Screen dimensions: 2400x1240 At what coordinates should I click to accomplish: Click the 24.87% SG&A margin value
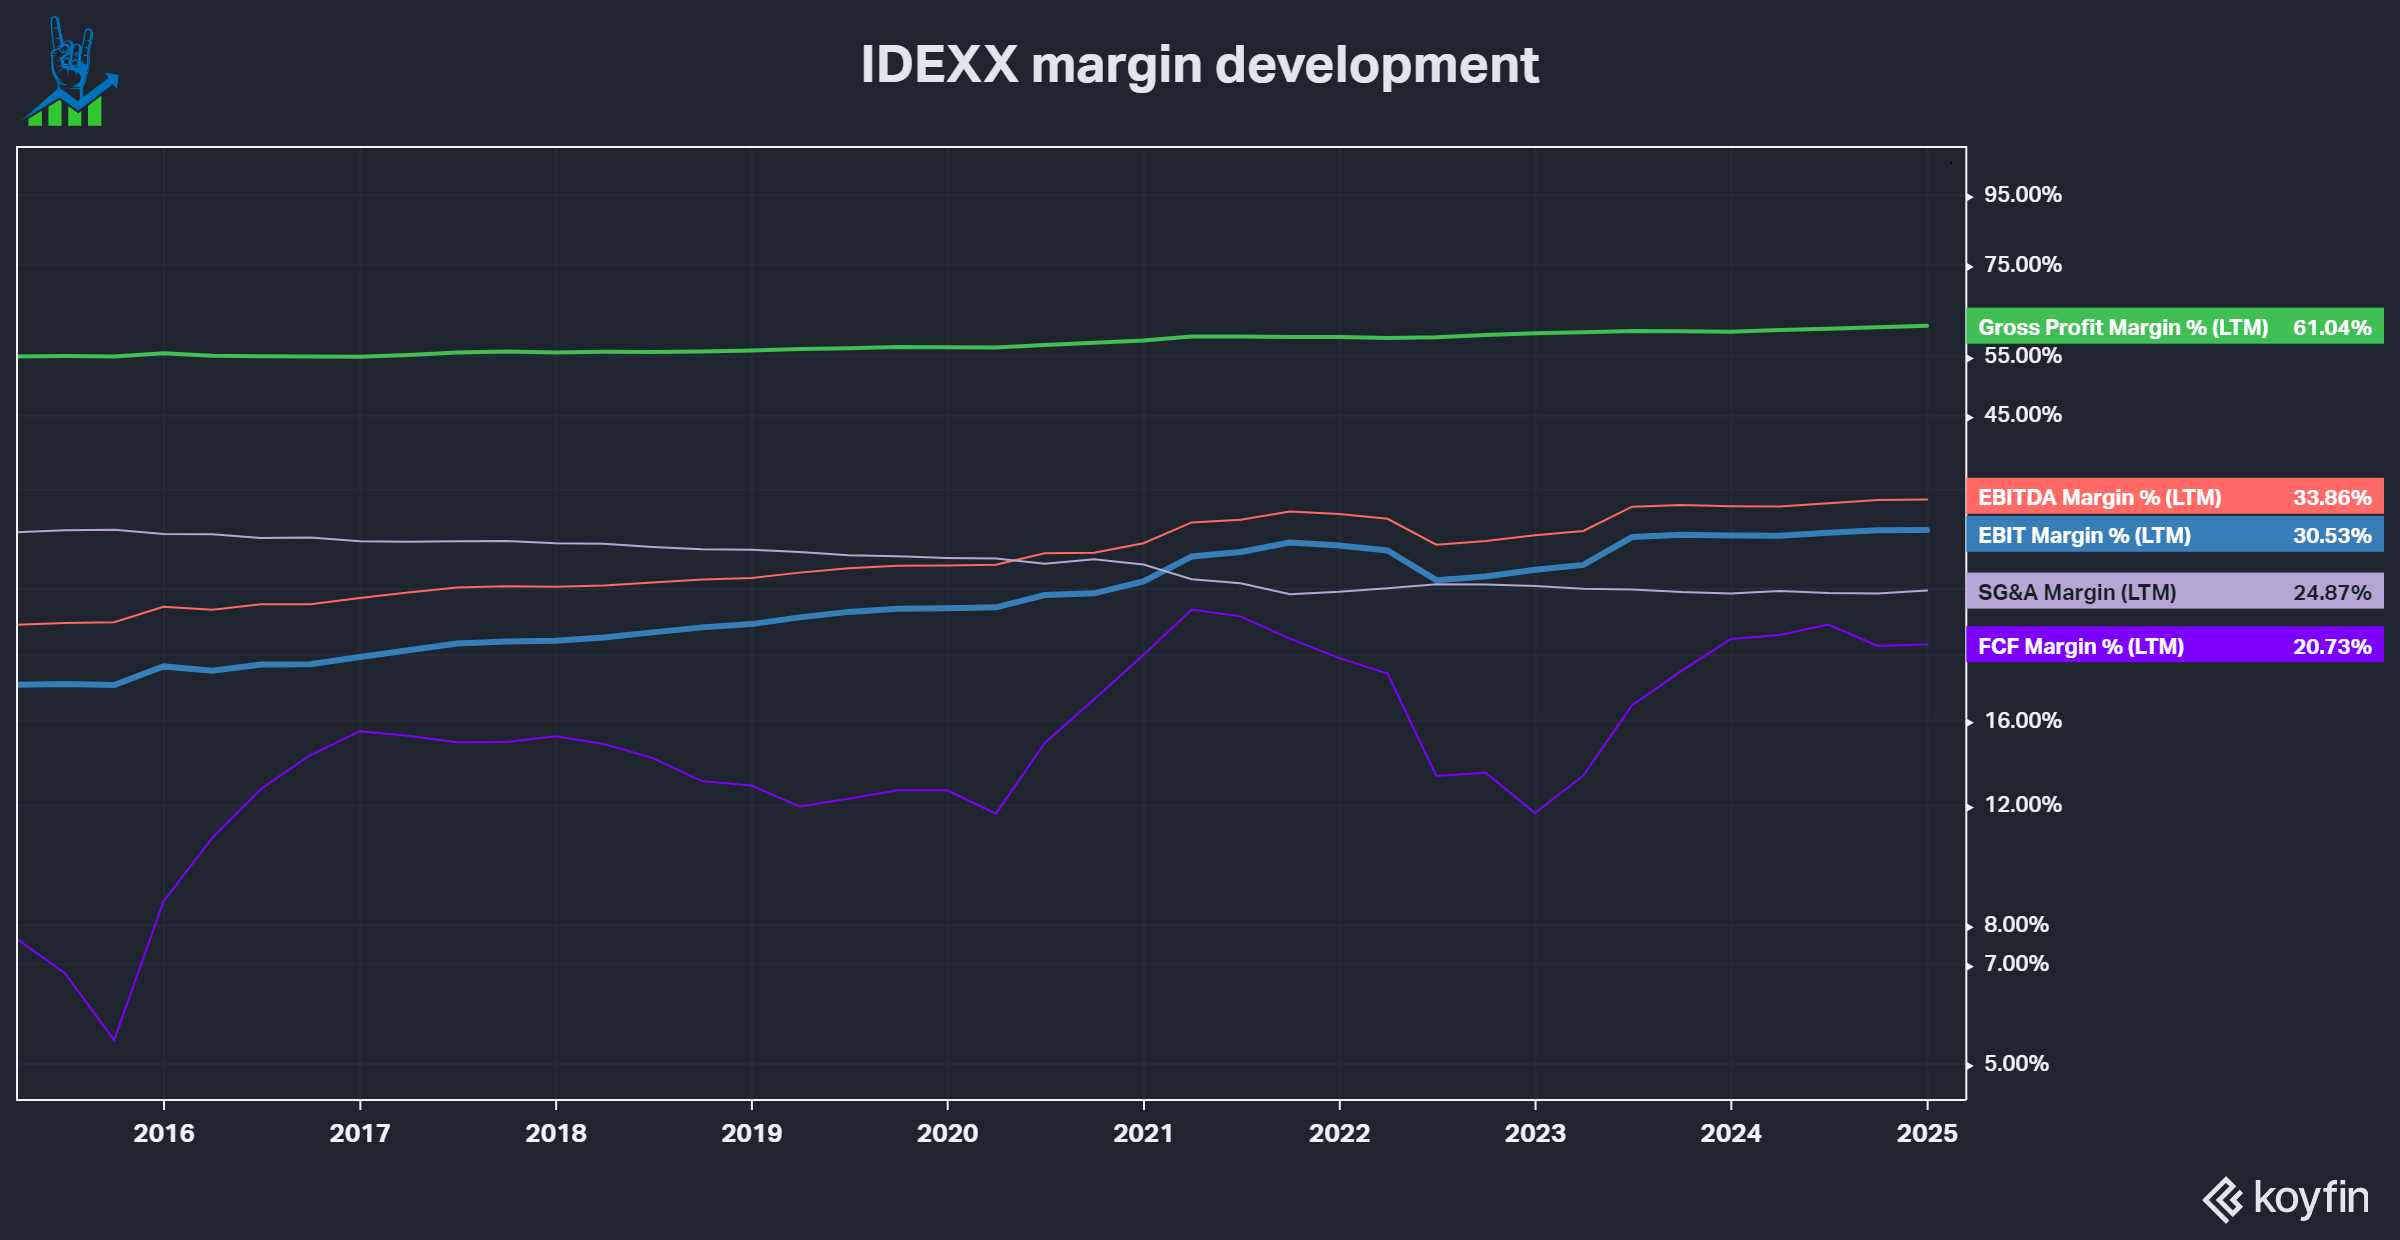tap(2332, 592)
